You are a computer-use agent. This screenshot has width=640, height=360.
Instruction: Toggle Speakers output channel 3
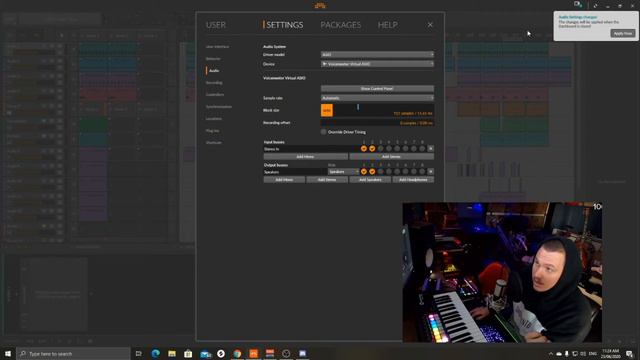tap(380, 172)
